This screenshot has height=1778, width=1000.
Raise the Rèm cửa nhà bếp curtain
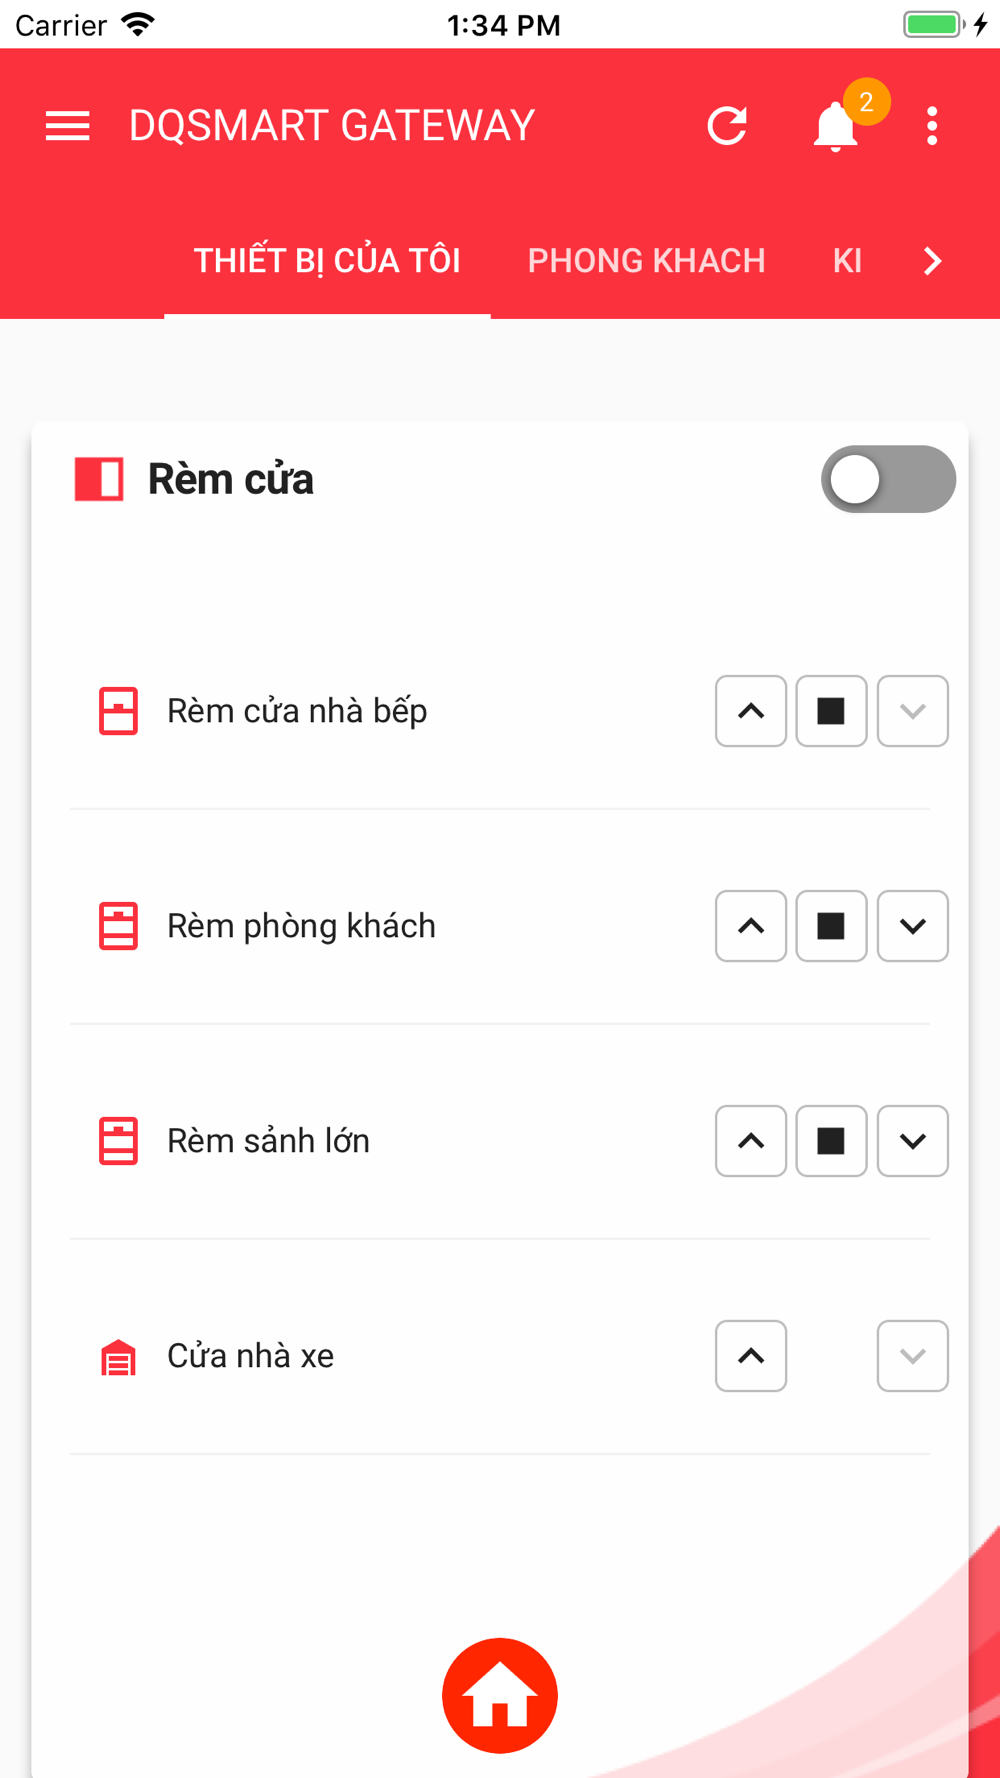coord(751,711)
